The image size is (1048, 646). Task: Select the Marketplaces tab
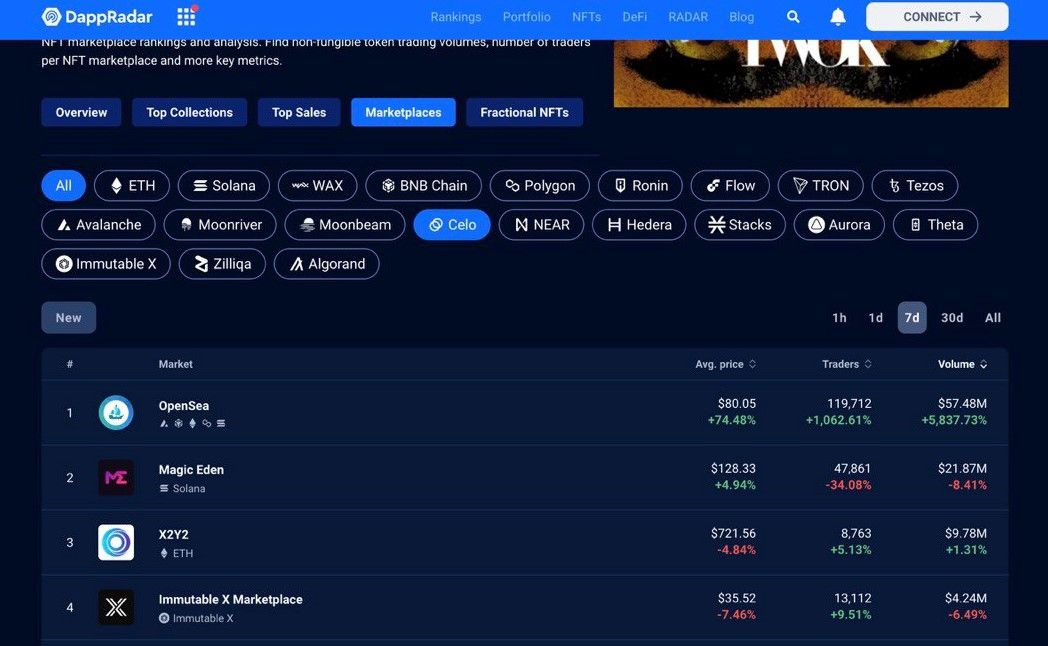click(x=403, y=112)
